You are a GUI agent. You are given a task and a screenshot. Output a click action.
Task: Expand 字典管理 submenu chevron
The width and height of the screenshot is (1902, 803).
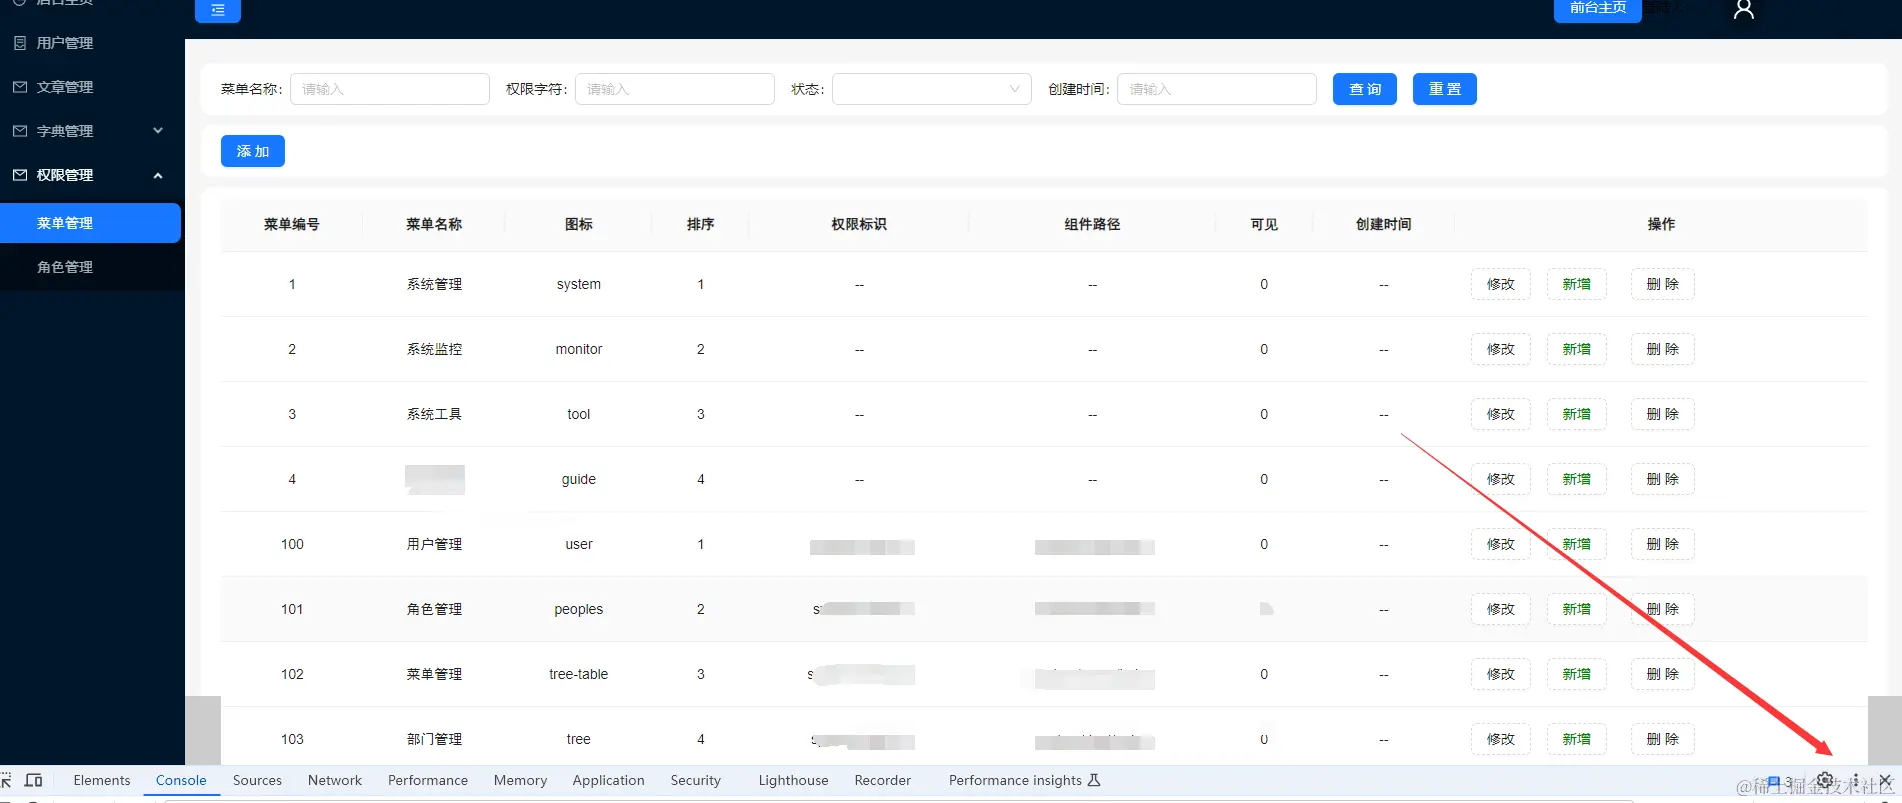[x=157, y=131]
